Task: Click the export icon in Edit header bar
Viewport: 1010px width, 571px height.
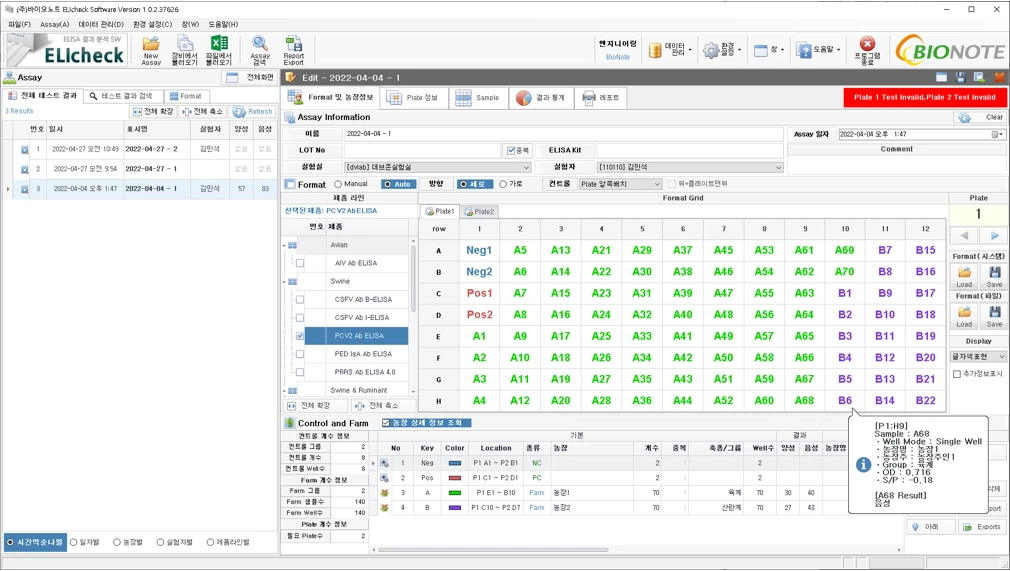Action: pyautogui.click(x=979, y=77)
